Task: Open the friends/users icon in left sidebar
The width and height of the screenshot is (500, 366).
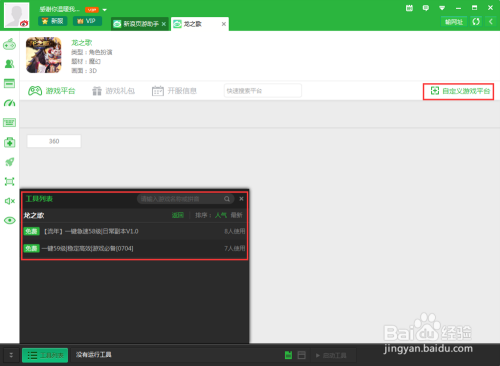Action: coord(9,64)
